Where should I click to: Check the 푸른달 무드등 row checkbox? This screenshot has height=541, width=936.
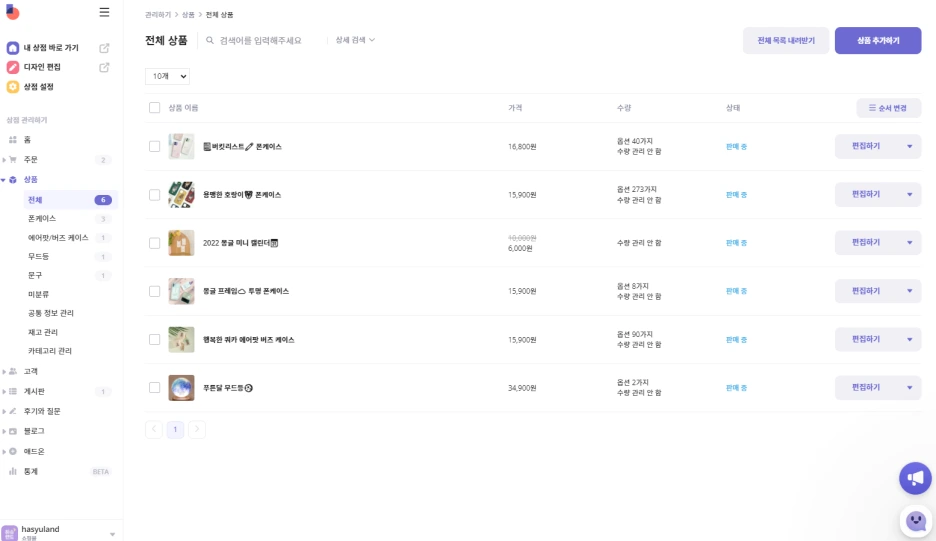coord(155,388)
